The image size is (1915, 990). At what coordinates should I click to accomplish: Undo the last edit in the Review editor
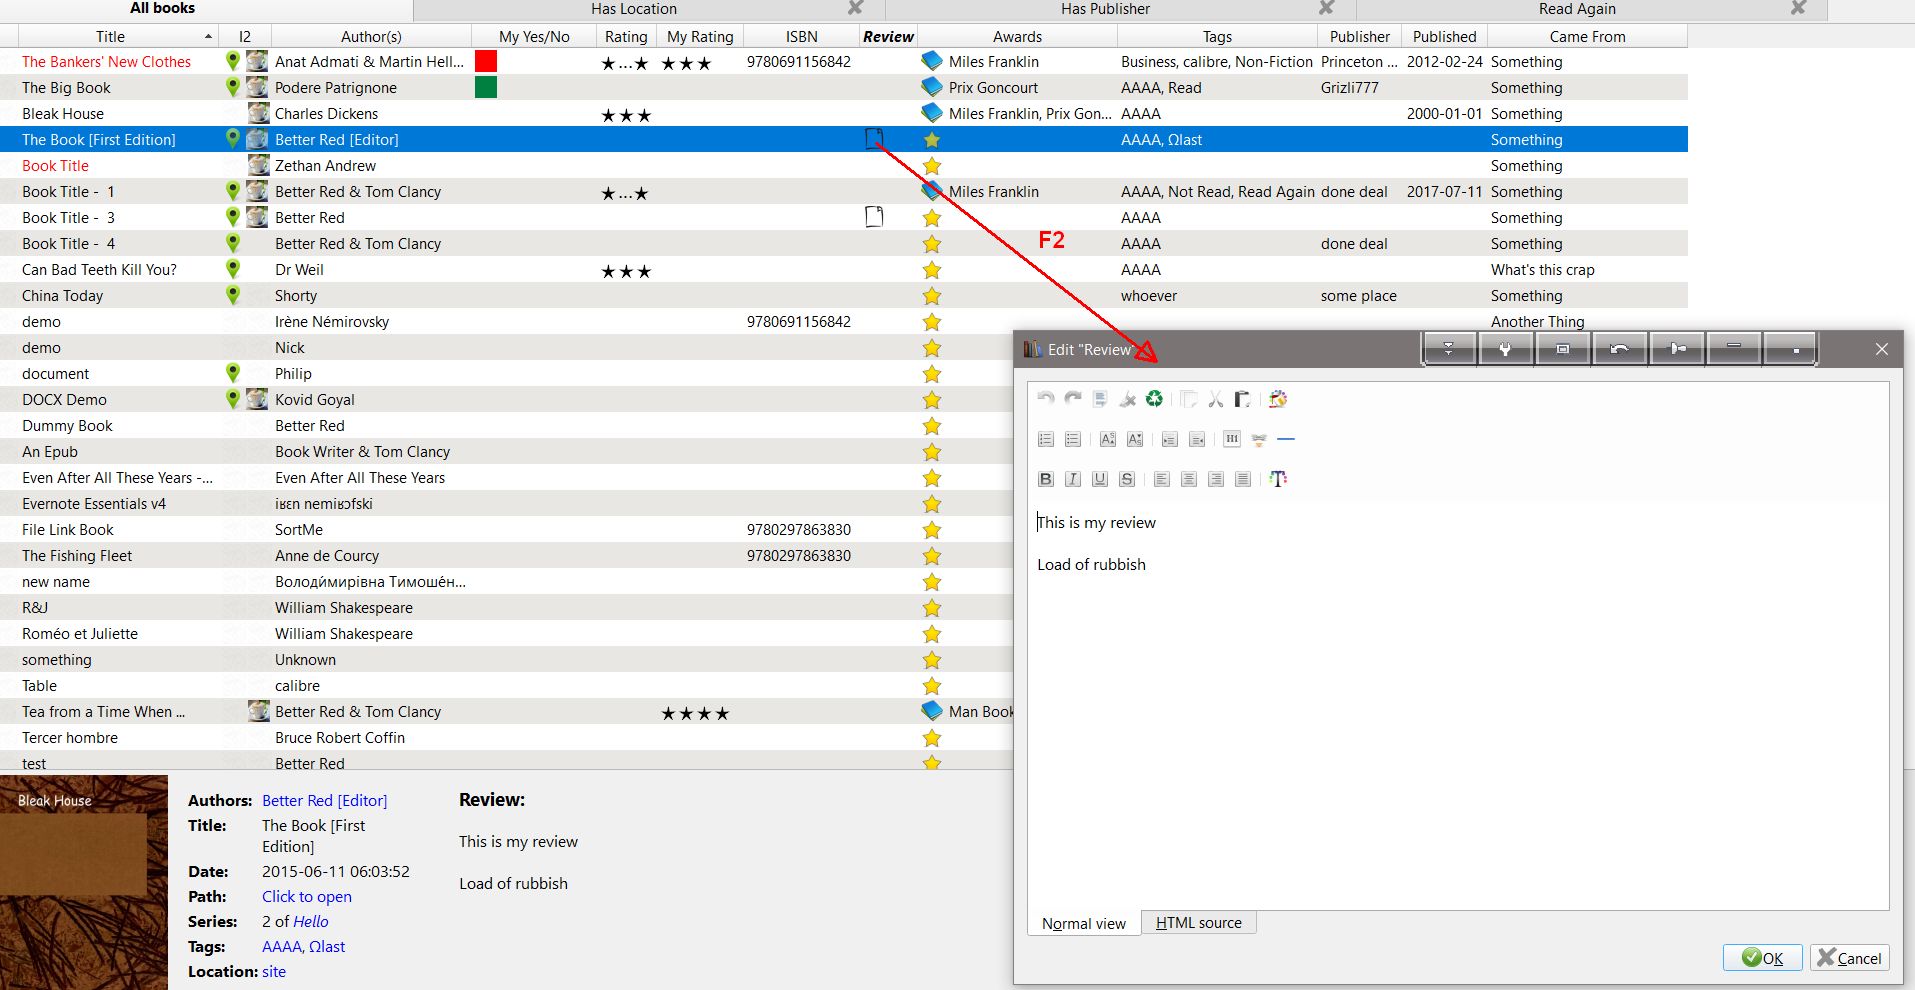tap(1046, 399)
